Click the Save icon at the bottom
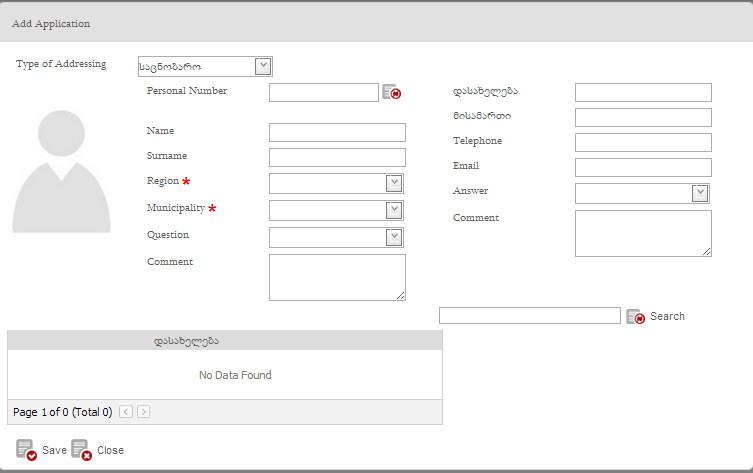The width and height of the screenshot is (753, 473). point(26,450)
